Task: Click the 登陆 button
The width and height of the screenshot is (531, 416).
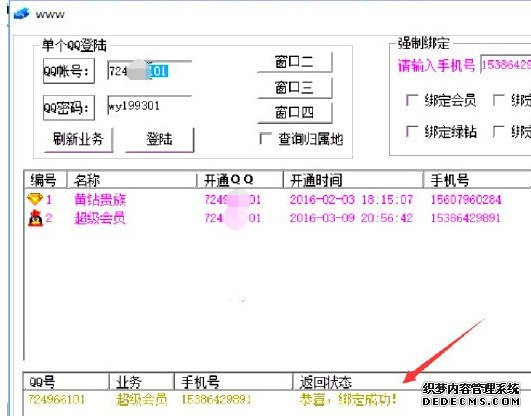Action: (160, 139)
